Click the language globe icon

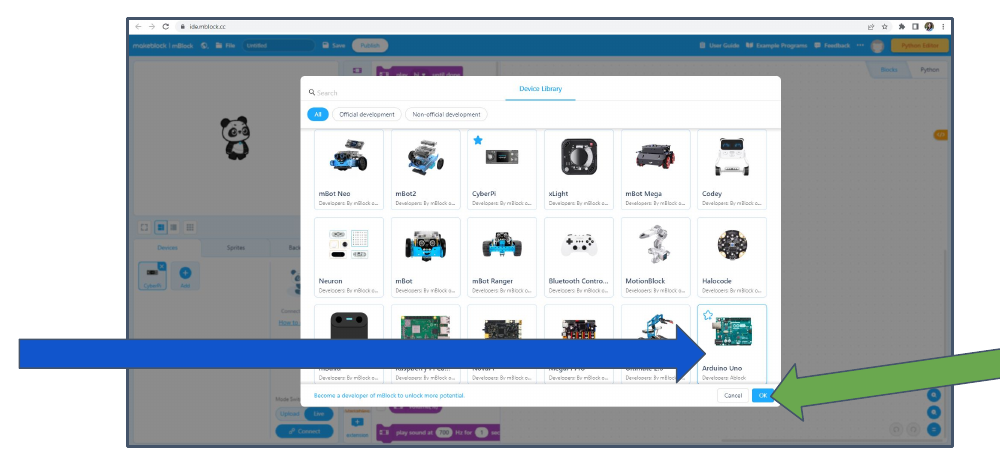(x=205, y=45)
